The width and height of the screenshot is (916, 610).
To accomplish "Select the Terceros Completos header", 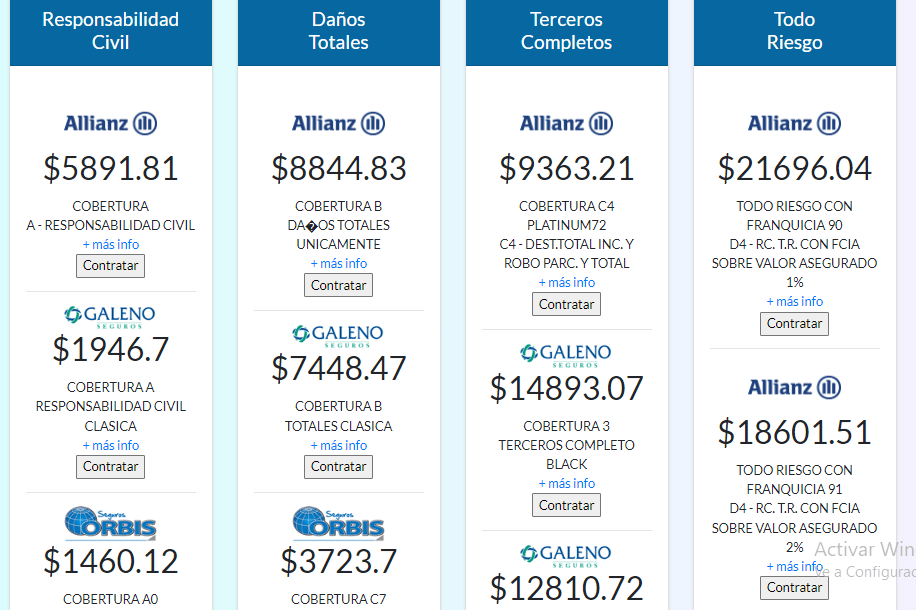I will (566, 30).
